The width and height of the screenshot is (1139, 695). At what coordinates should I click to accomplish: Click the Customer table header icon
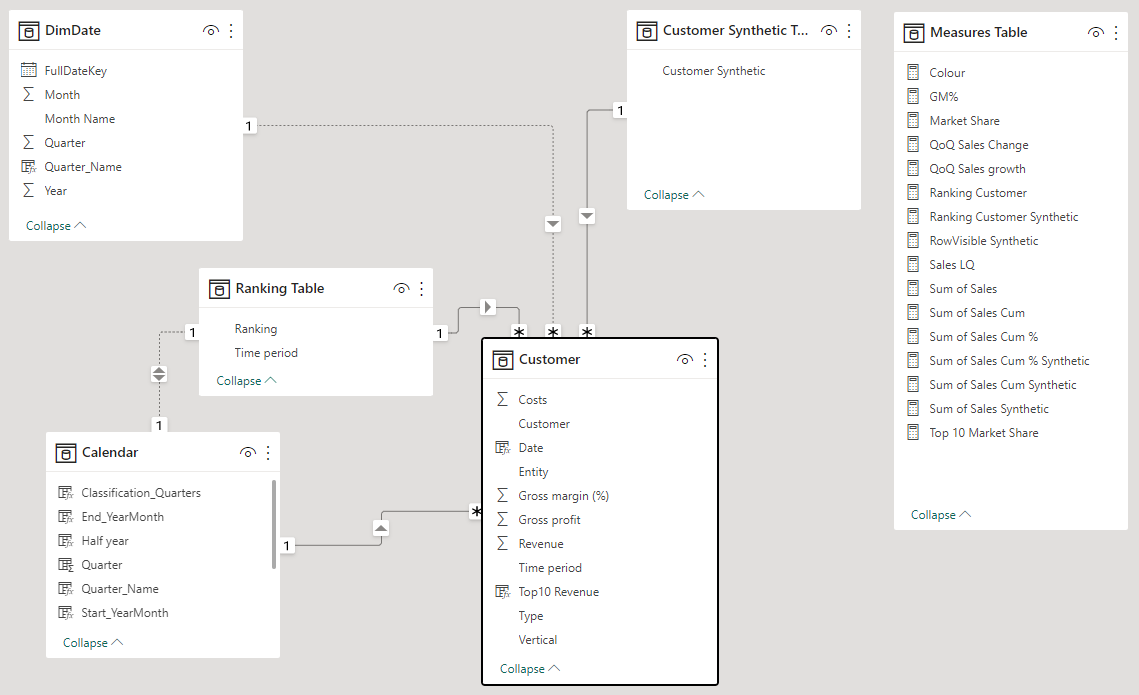point(503,360)
